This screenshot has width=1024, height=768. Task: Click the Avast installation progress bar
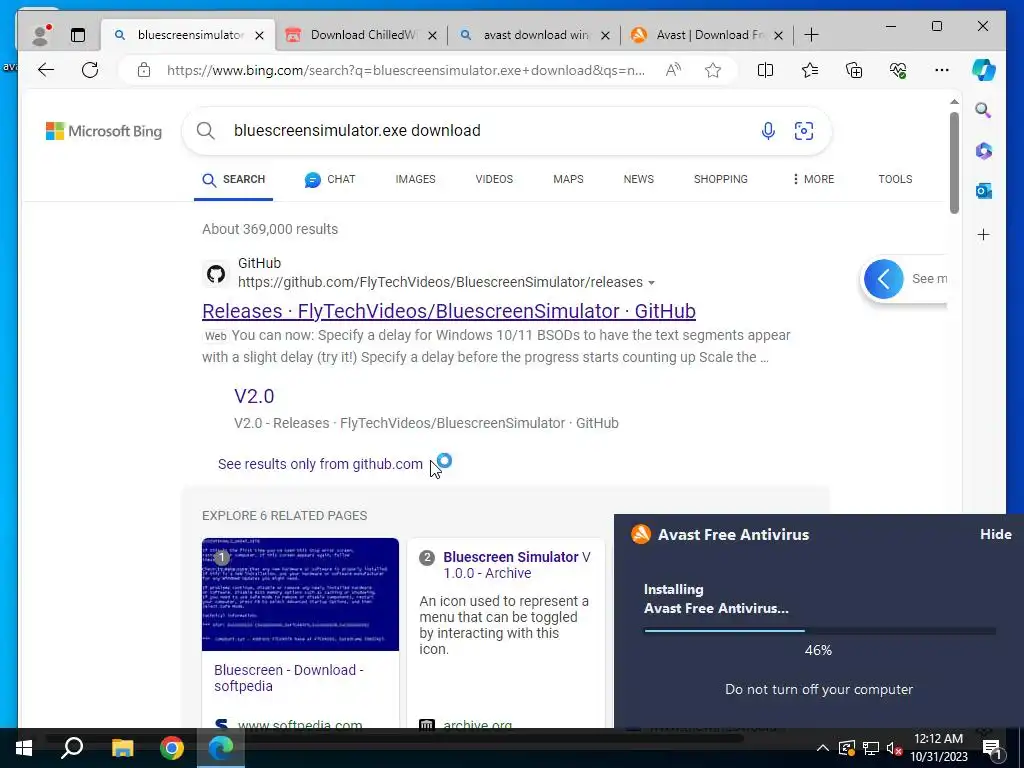click(820, 631)
